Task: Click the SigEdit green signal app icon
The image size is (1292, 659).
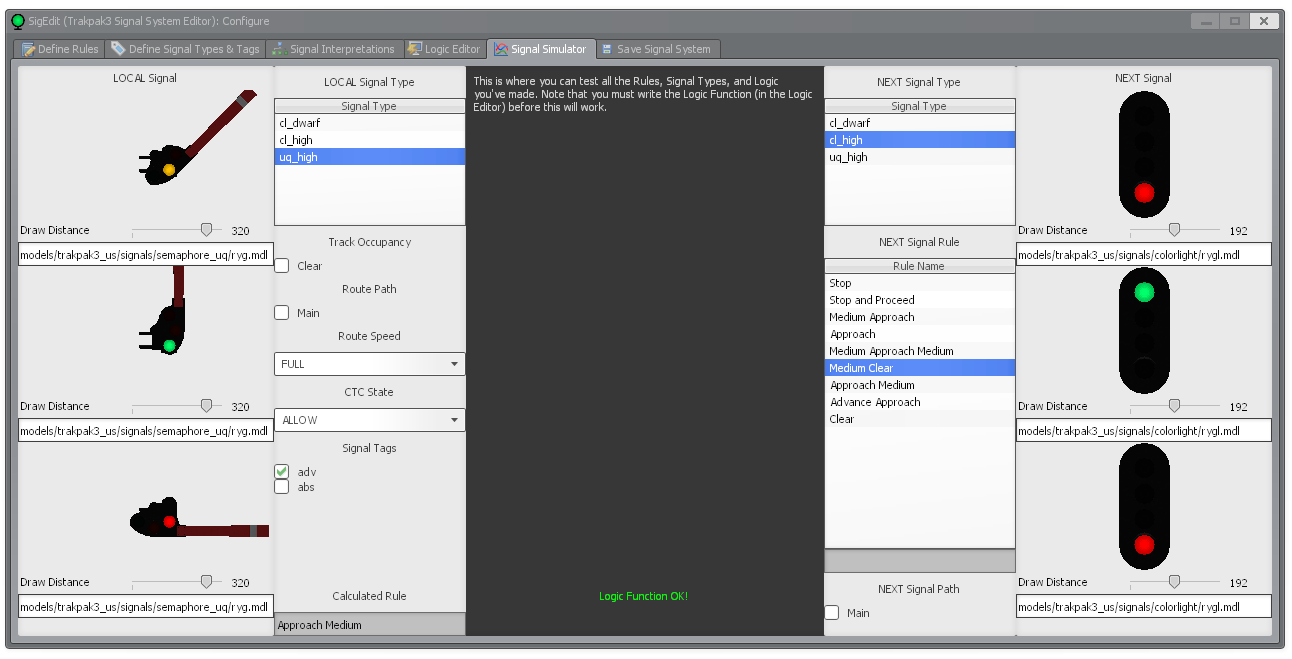Action: (18, 21)
